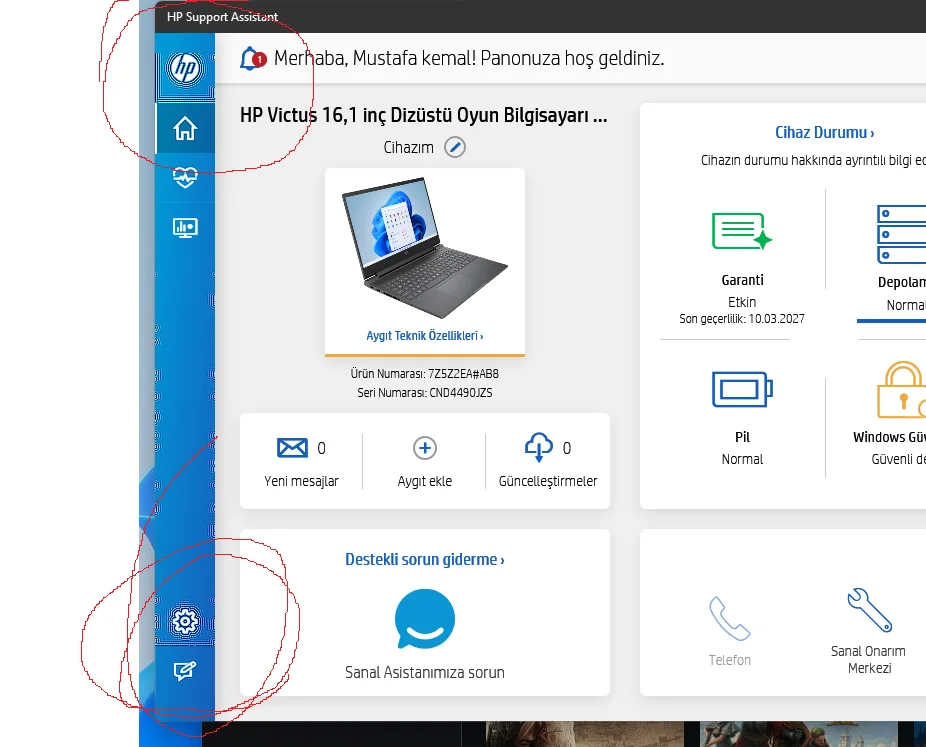Image resolution: width=926 pixels, height=747 pixels.
Task: Open the Cihaz Durumu link
Action: point(824,132)
